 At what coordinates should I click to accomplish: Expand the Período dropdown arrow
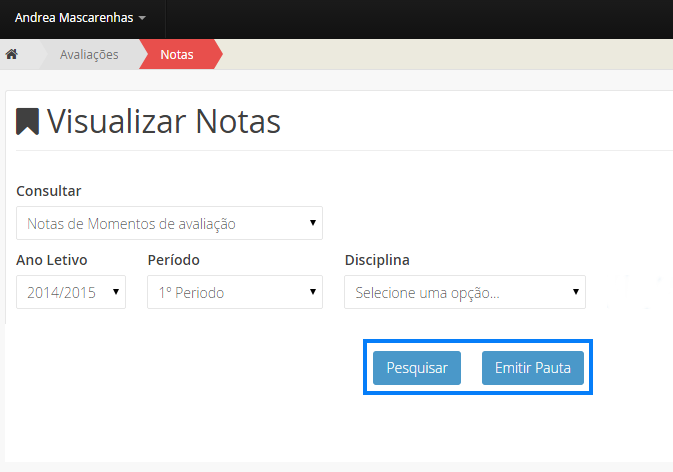[313, 292]
